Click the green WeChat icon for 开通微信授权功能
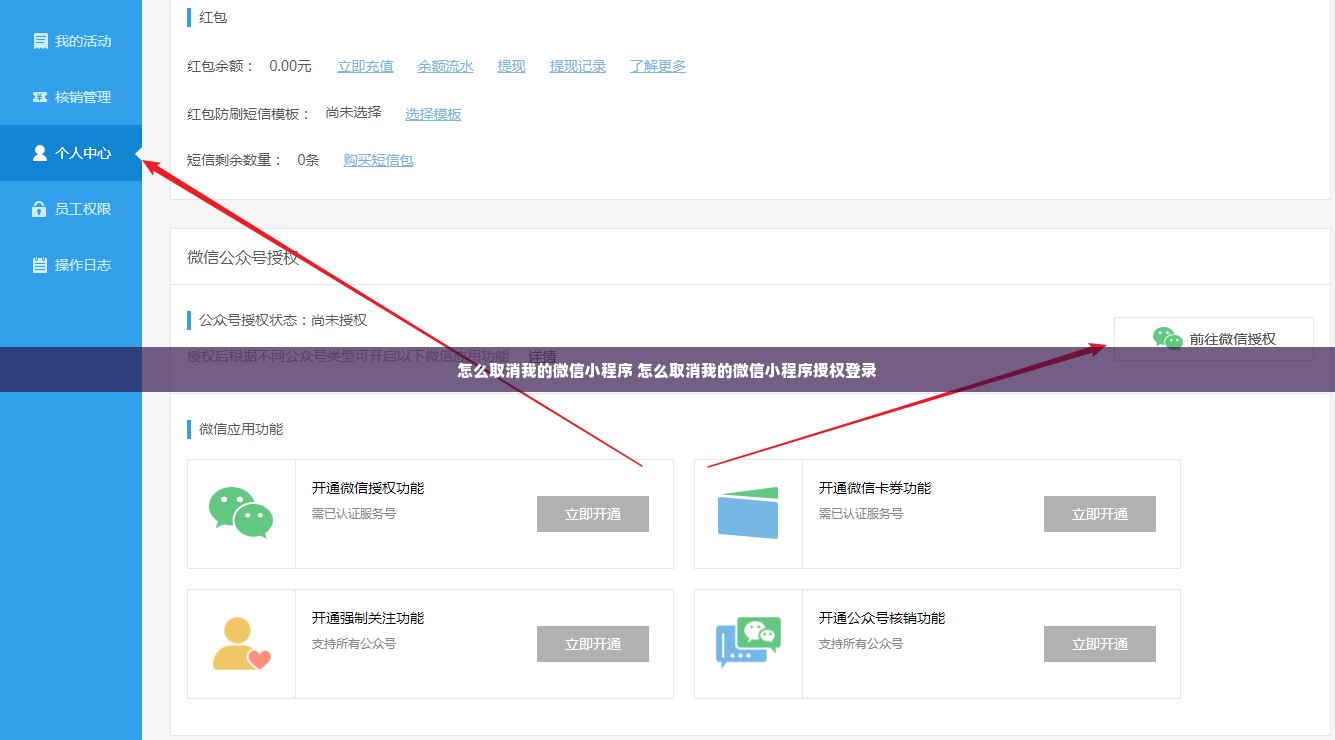This screenshot has width=1335, height=740. 241,513
